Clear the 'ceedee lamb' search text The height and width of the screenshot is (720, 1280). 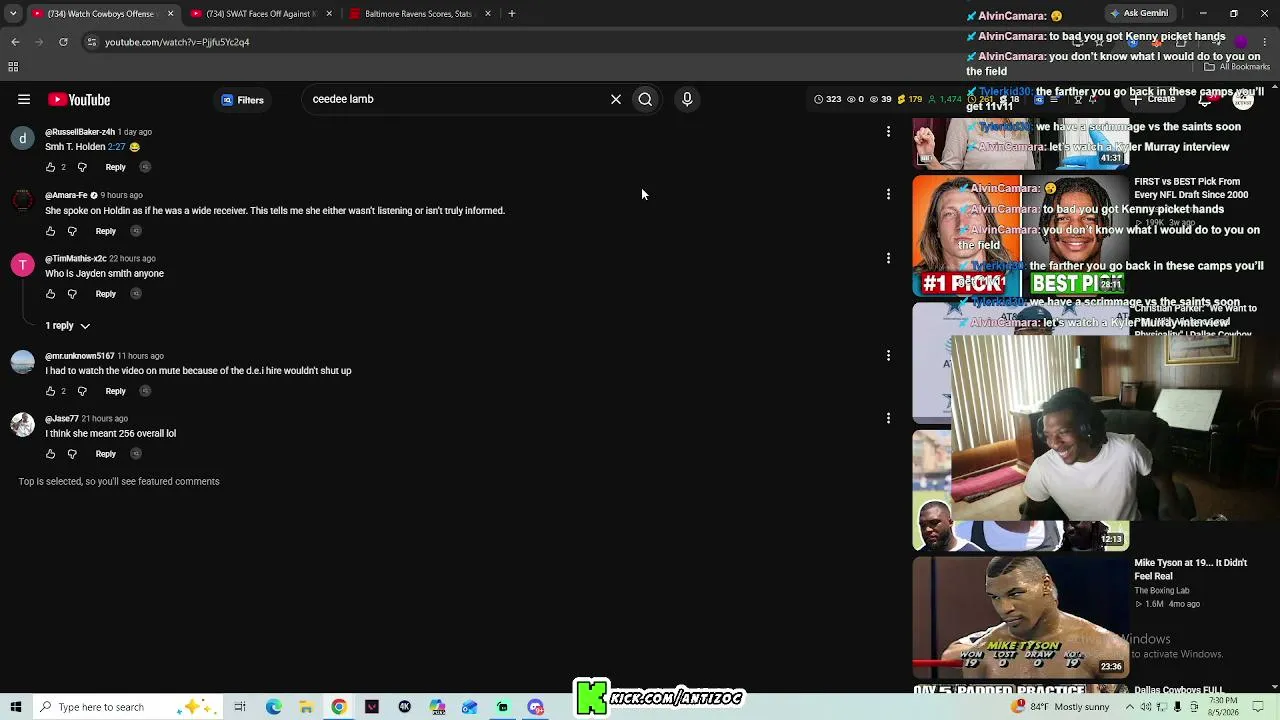[x=616, y=99]
